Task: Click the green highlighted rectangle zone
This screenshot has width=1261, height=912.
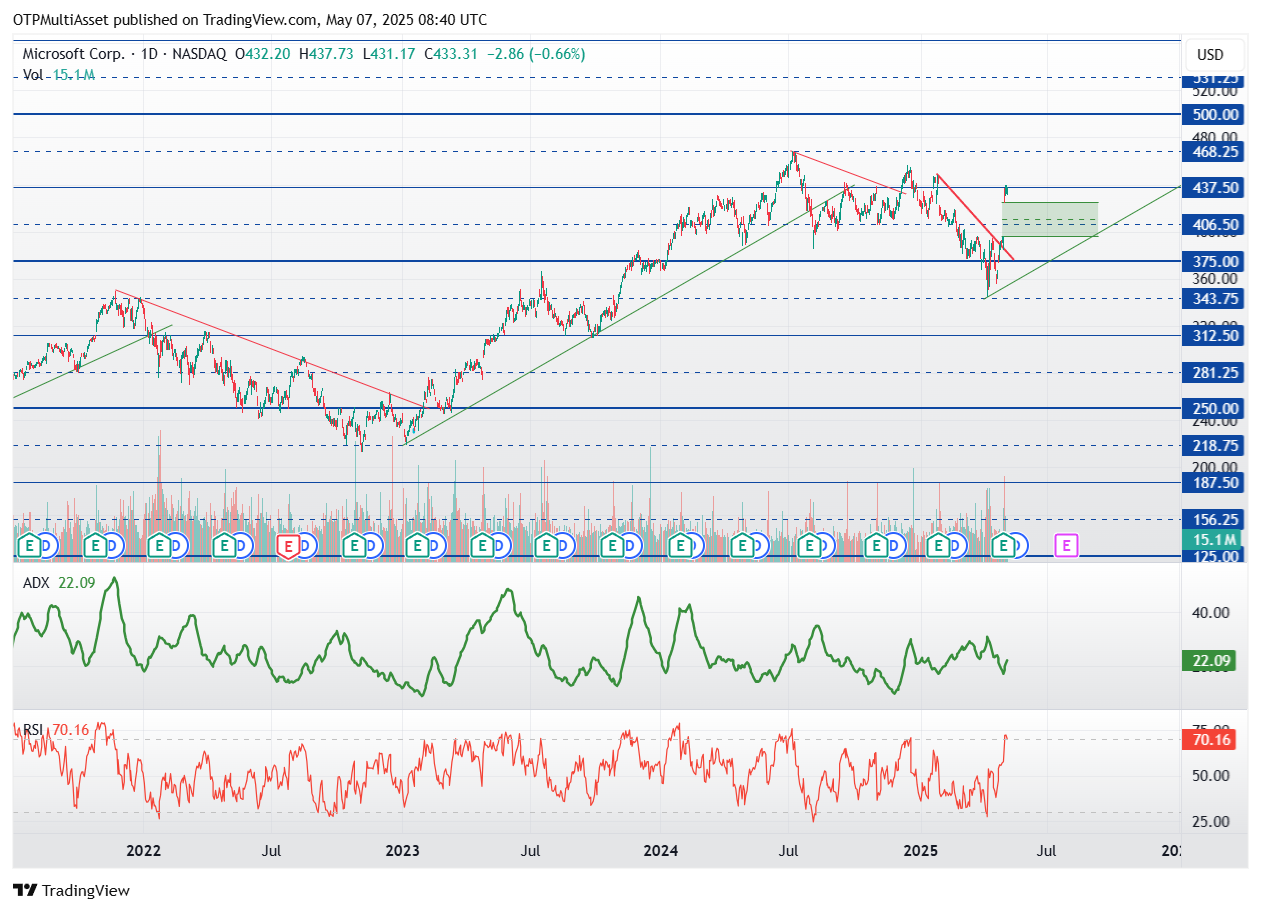Action: 1050,219
